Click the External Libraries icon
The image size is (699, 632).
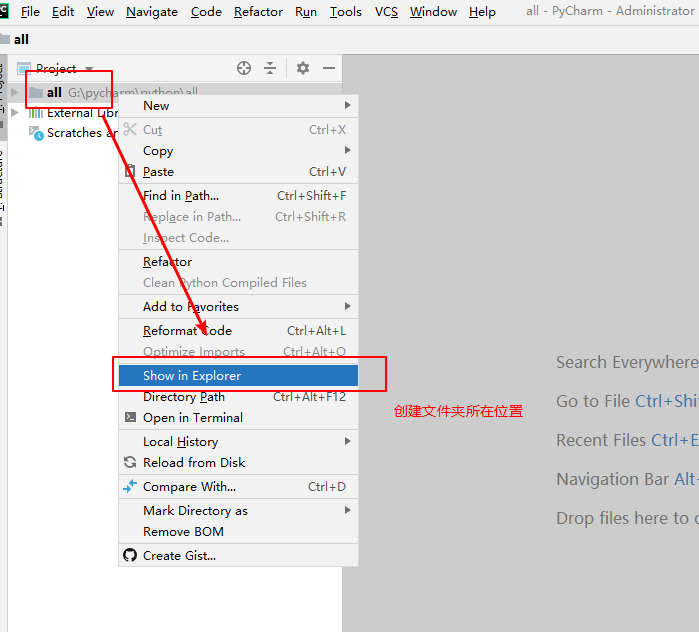(x=36, y=113)
